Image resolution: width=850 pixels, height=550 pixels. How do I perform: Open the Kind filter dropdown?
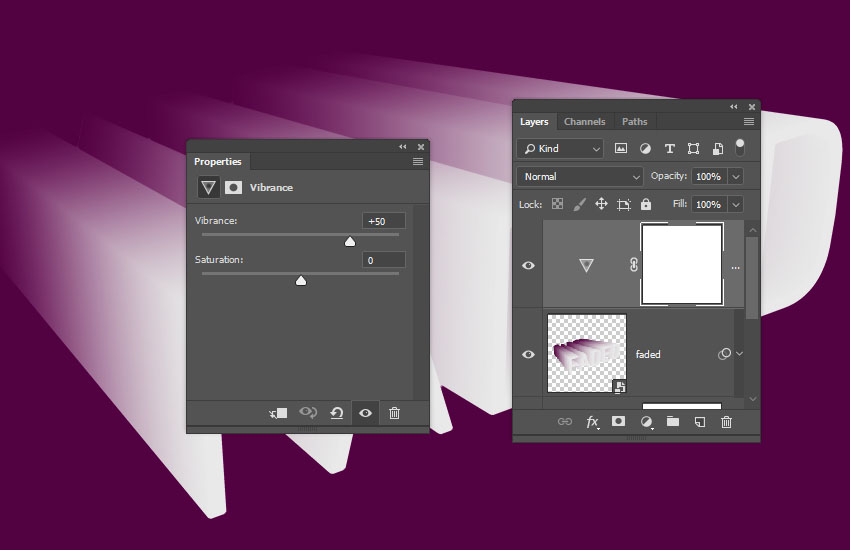[560, 148]
